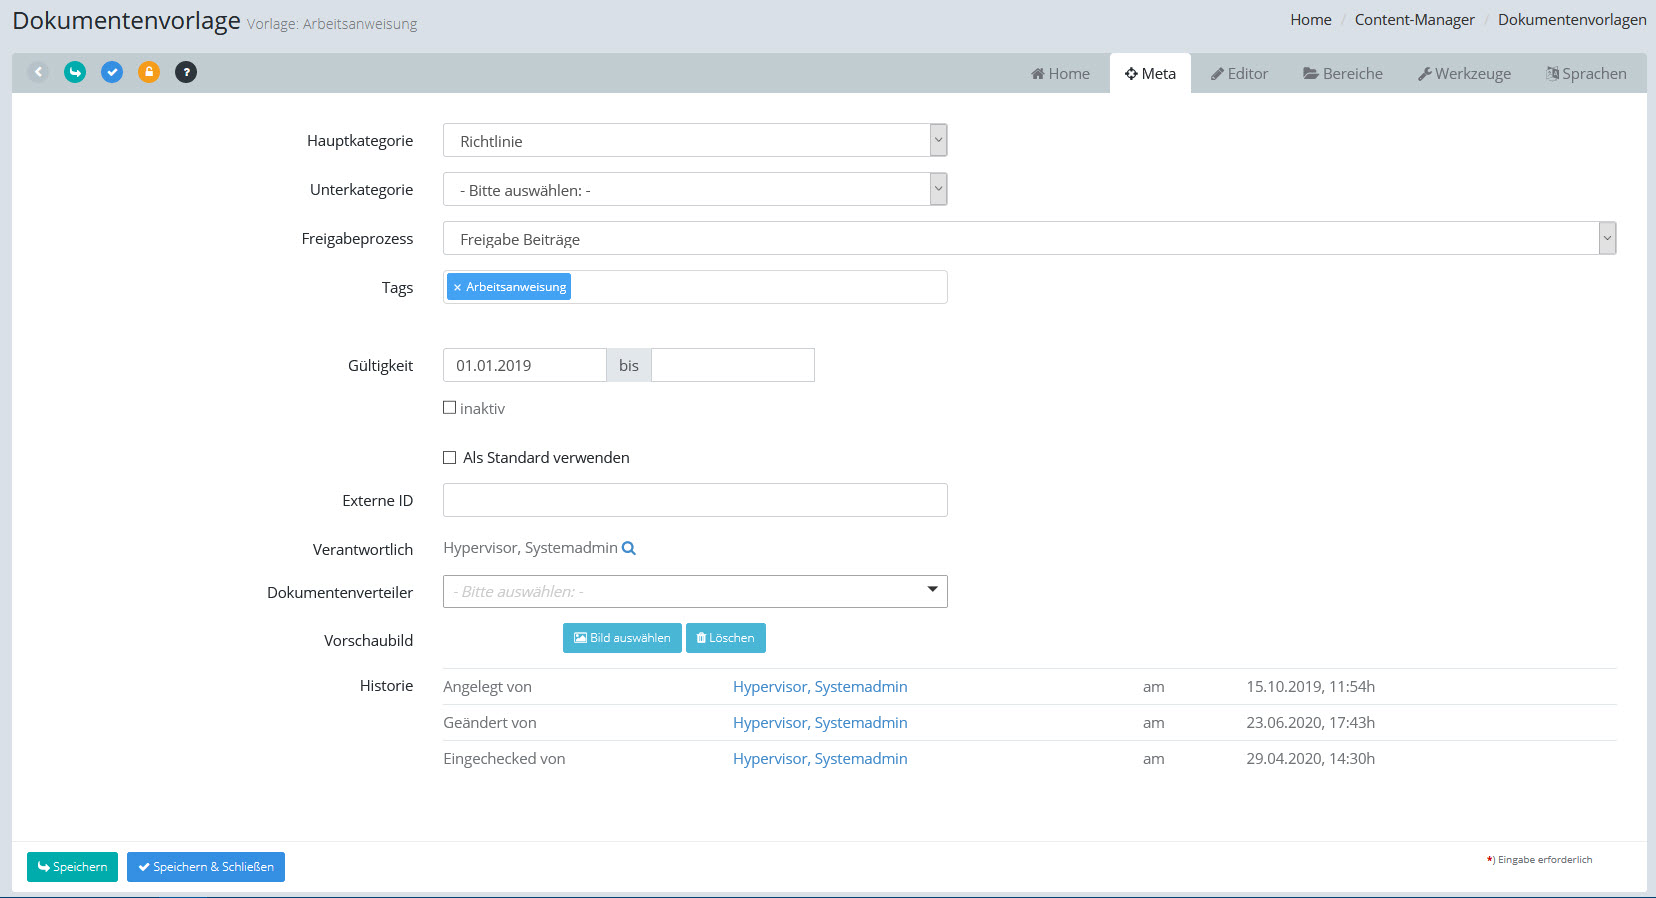Image resolution: width=1656 pixels, height=898 pixels.
Task: Click the grey back arrow icon
Action: pos(38,72)
